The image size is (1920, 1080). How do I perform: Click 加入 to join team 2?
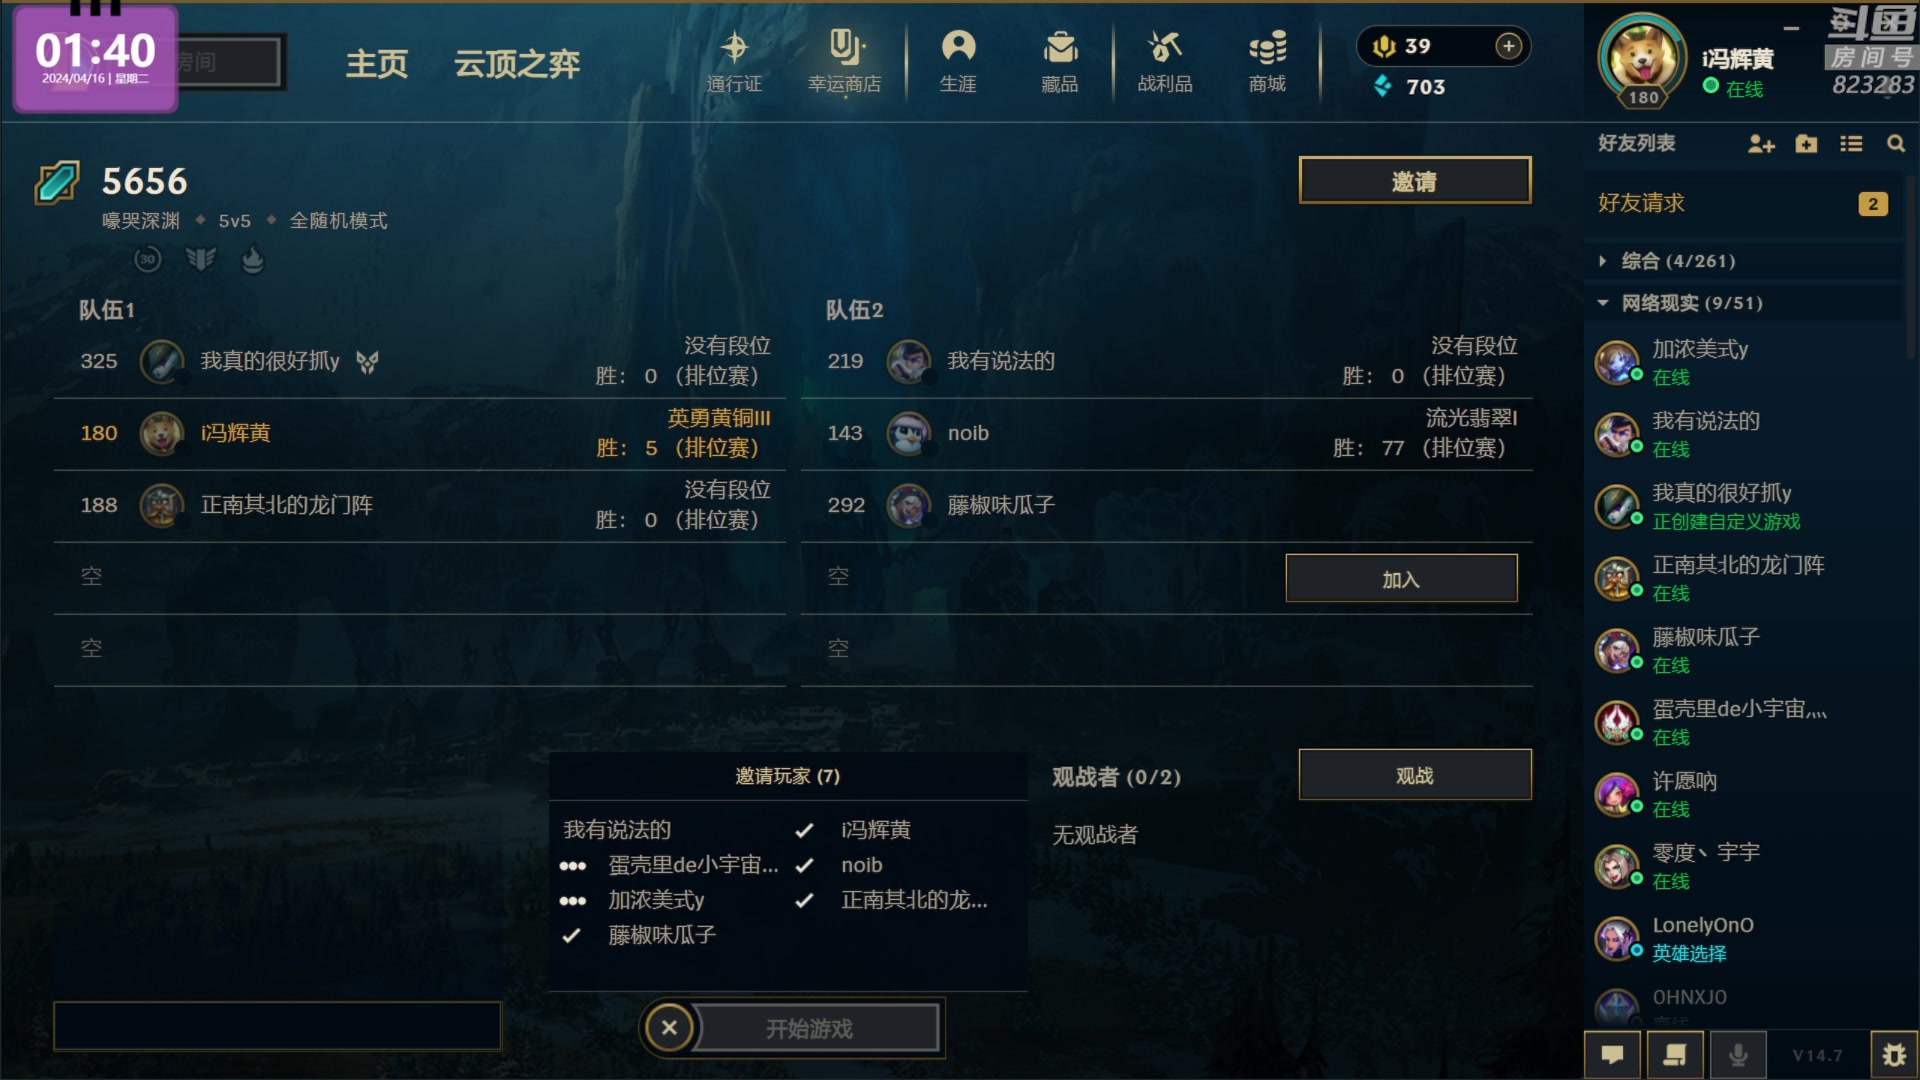coord(1401,579)
